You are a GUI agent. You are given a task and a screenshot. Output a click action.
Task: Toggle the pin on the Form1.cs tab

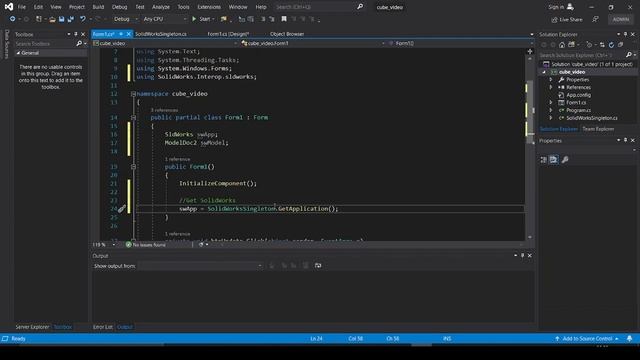pos(121,34)
